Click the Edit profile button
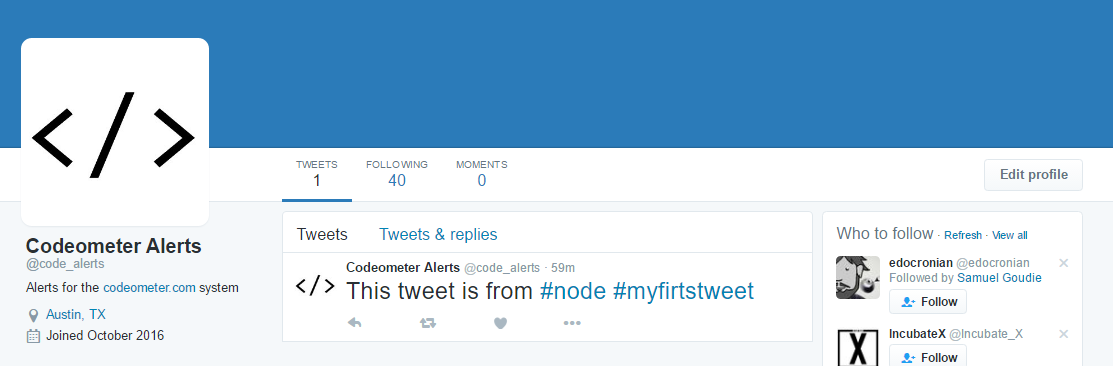 1033,174
